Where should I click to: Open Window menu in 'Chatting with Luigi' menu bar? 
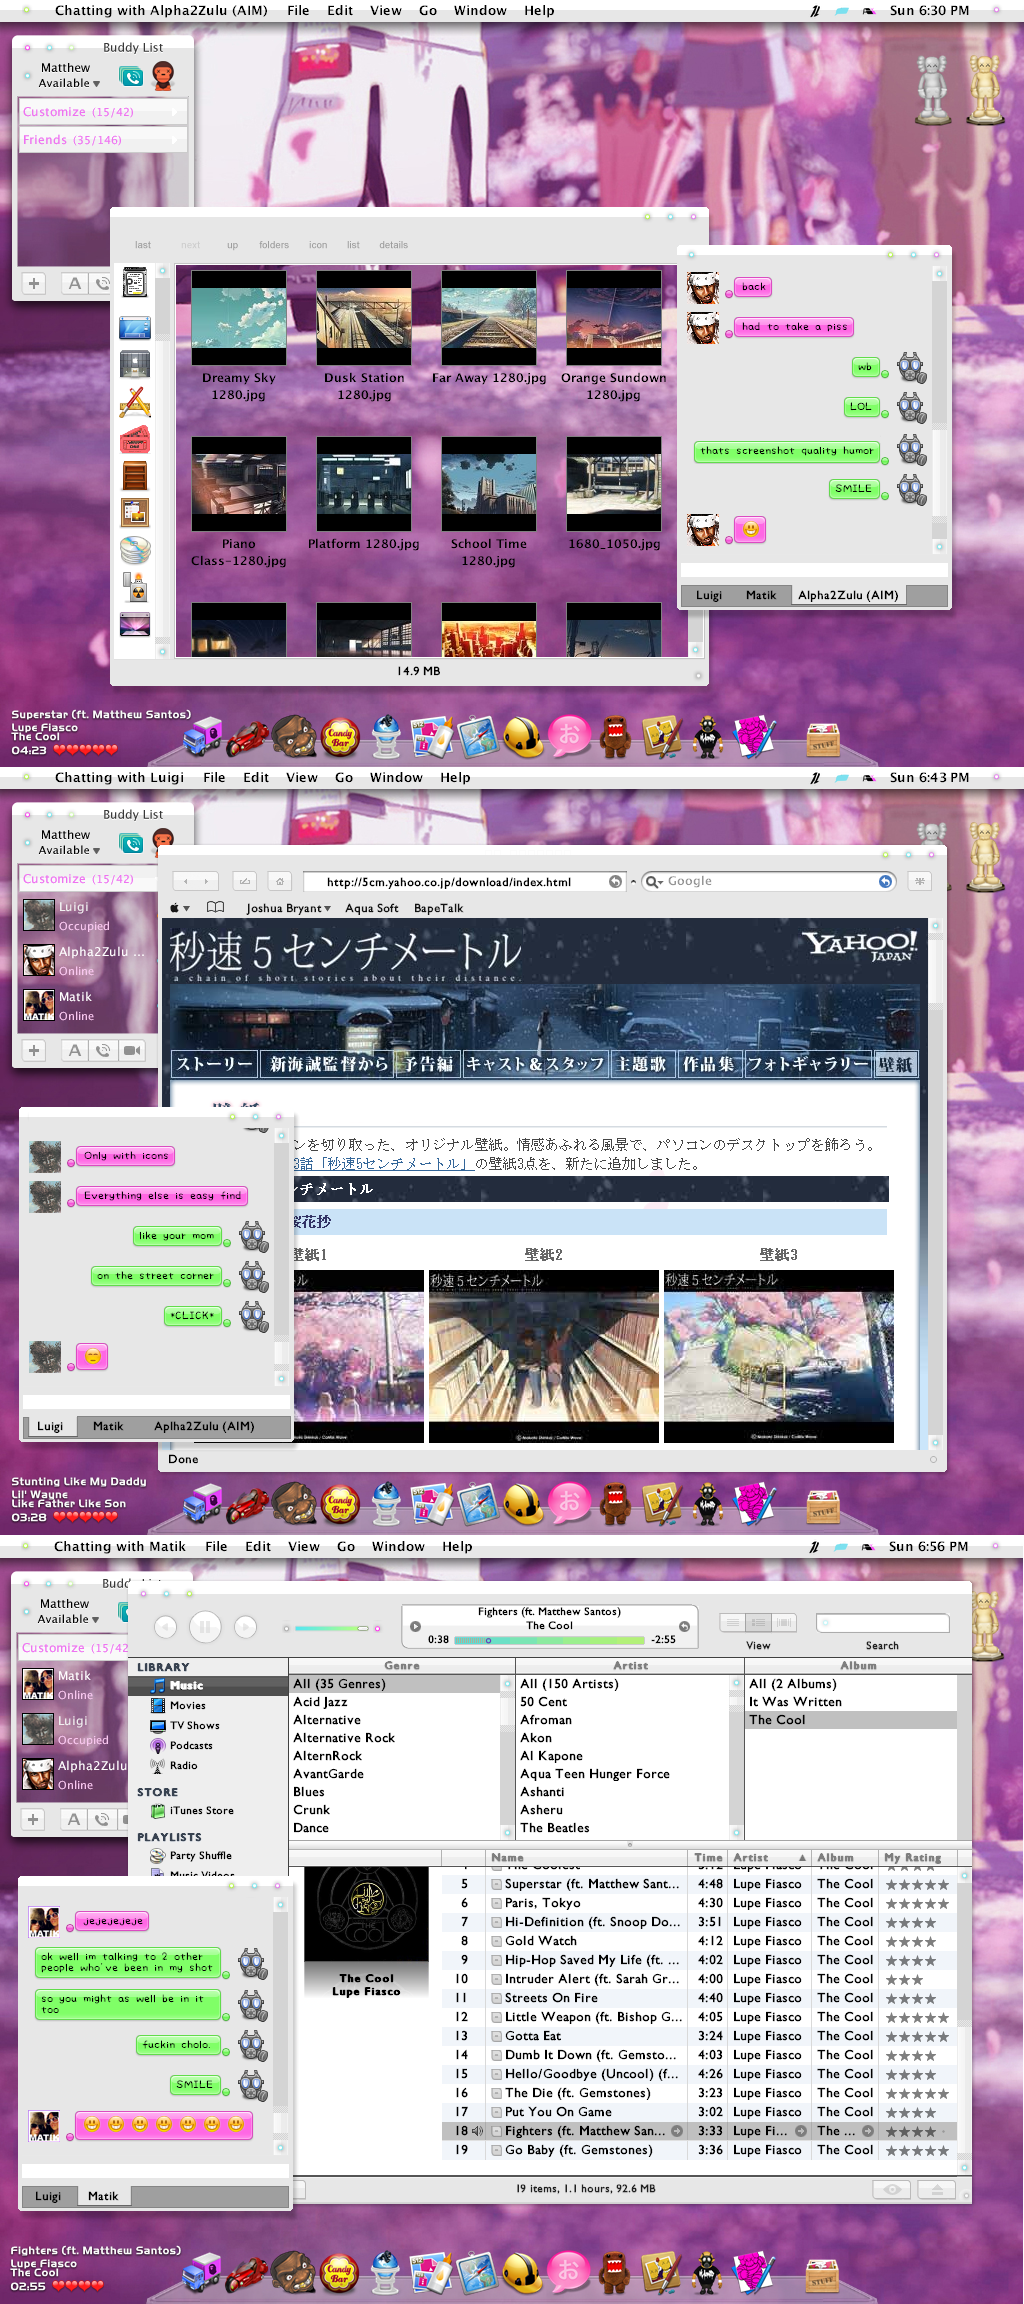click(396, 777)
